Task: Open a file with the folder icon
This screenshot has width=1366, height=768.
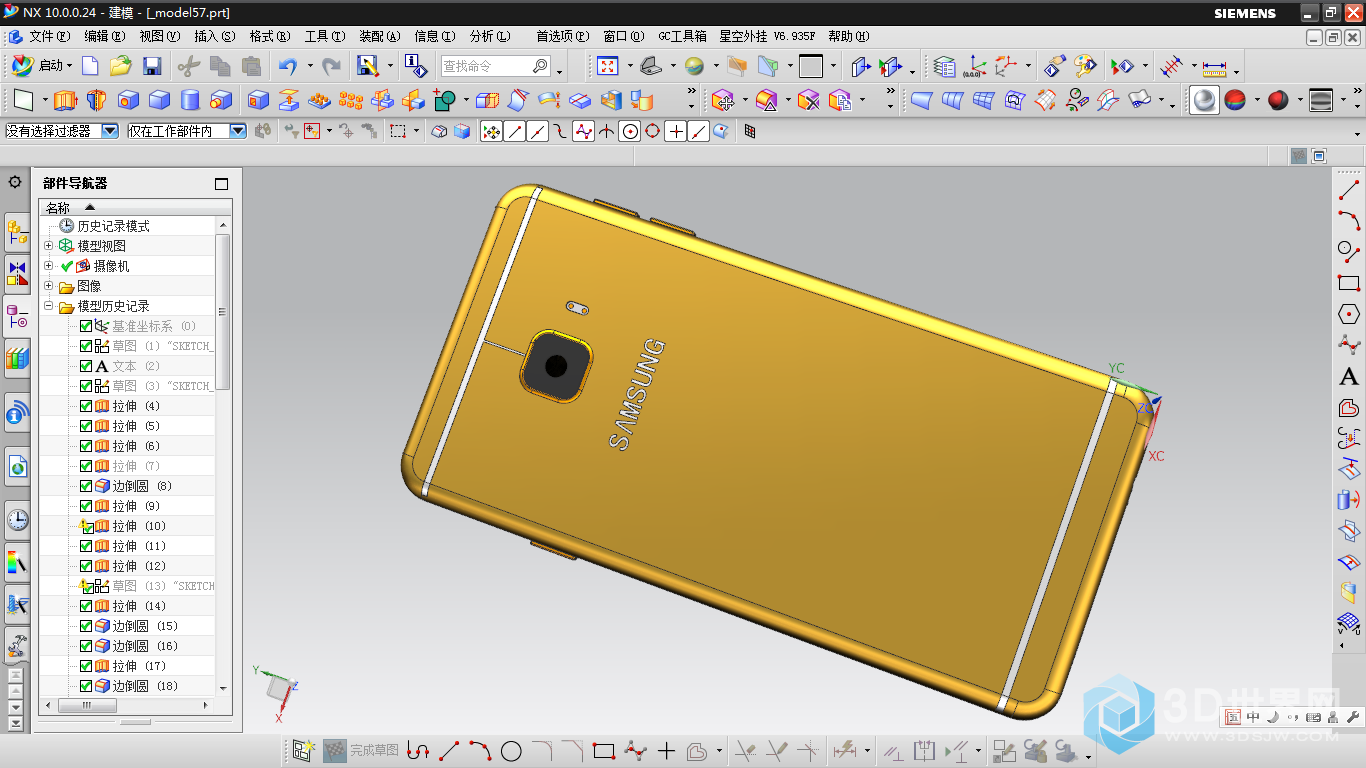Action: (121, 66)
